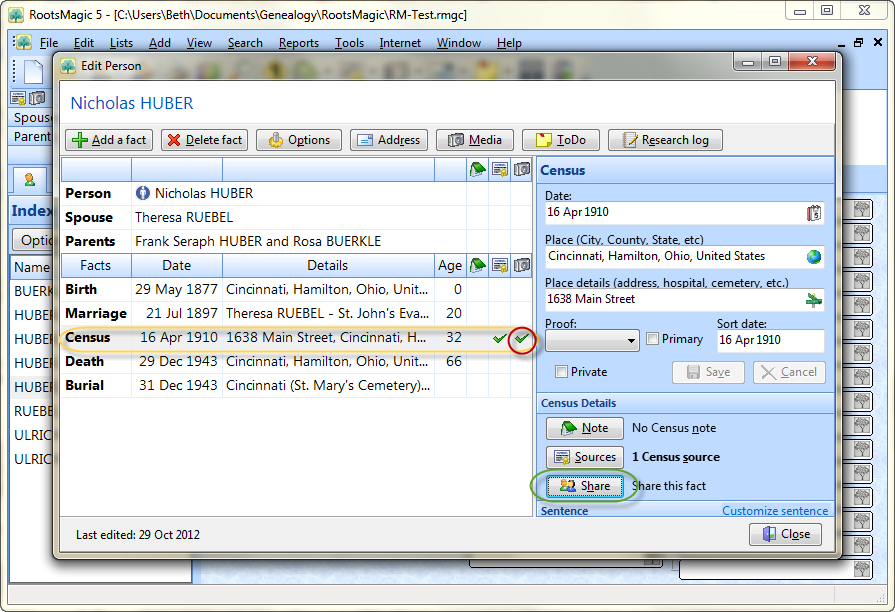Screen dimensions: 895x612
Task: Click the Sort date field
Action: click(x=771, y=341)
